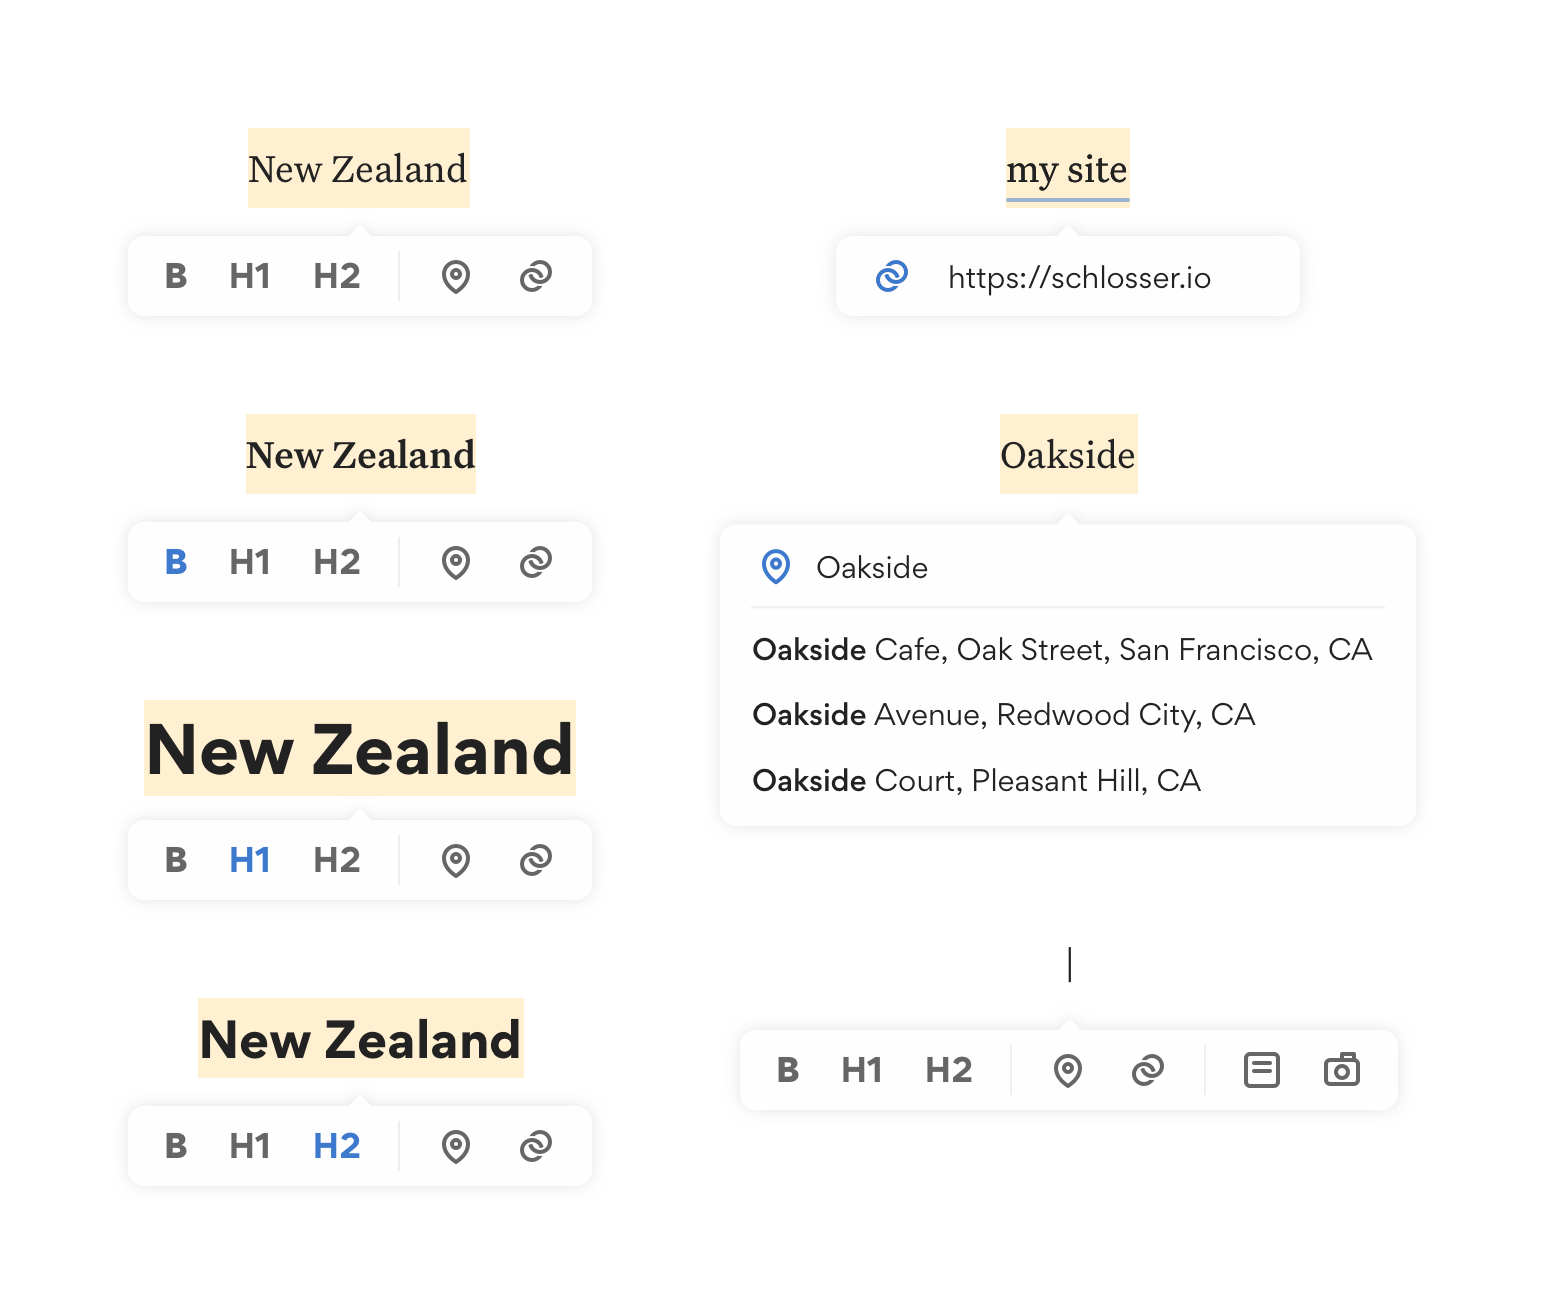Choose Oakside Avenue, Redwood City from suggestions

[x=1003, y=715]
